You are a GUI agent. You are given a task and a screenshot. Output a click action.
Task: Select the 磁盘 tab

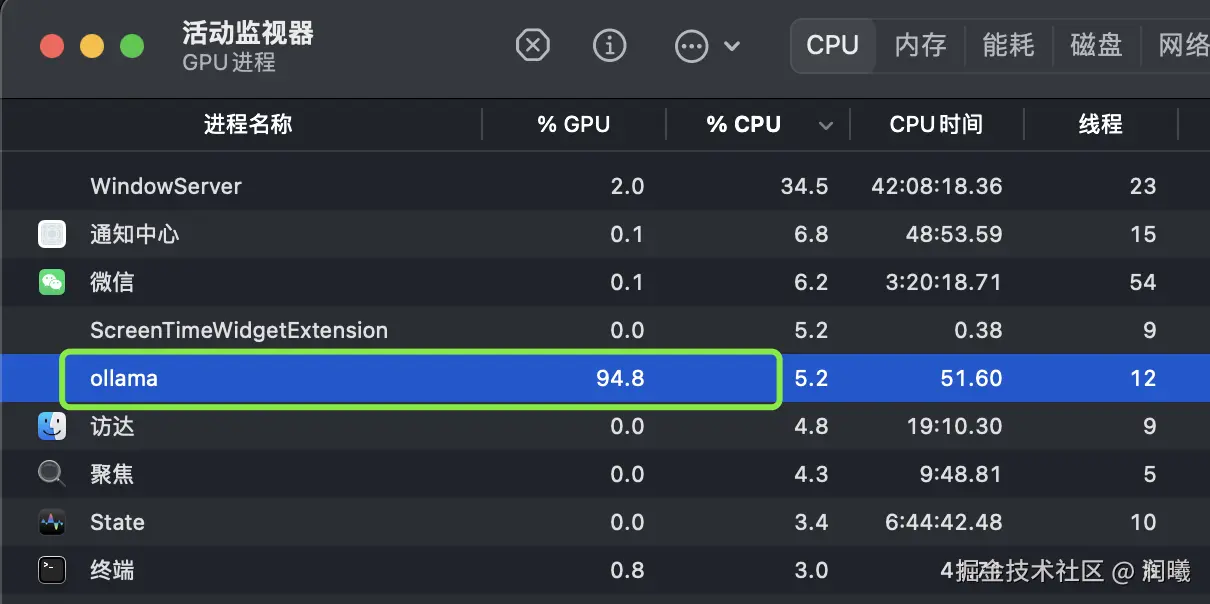pos(1096,45)
